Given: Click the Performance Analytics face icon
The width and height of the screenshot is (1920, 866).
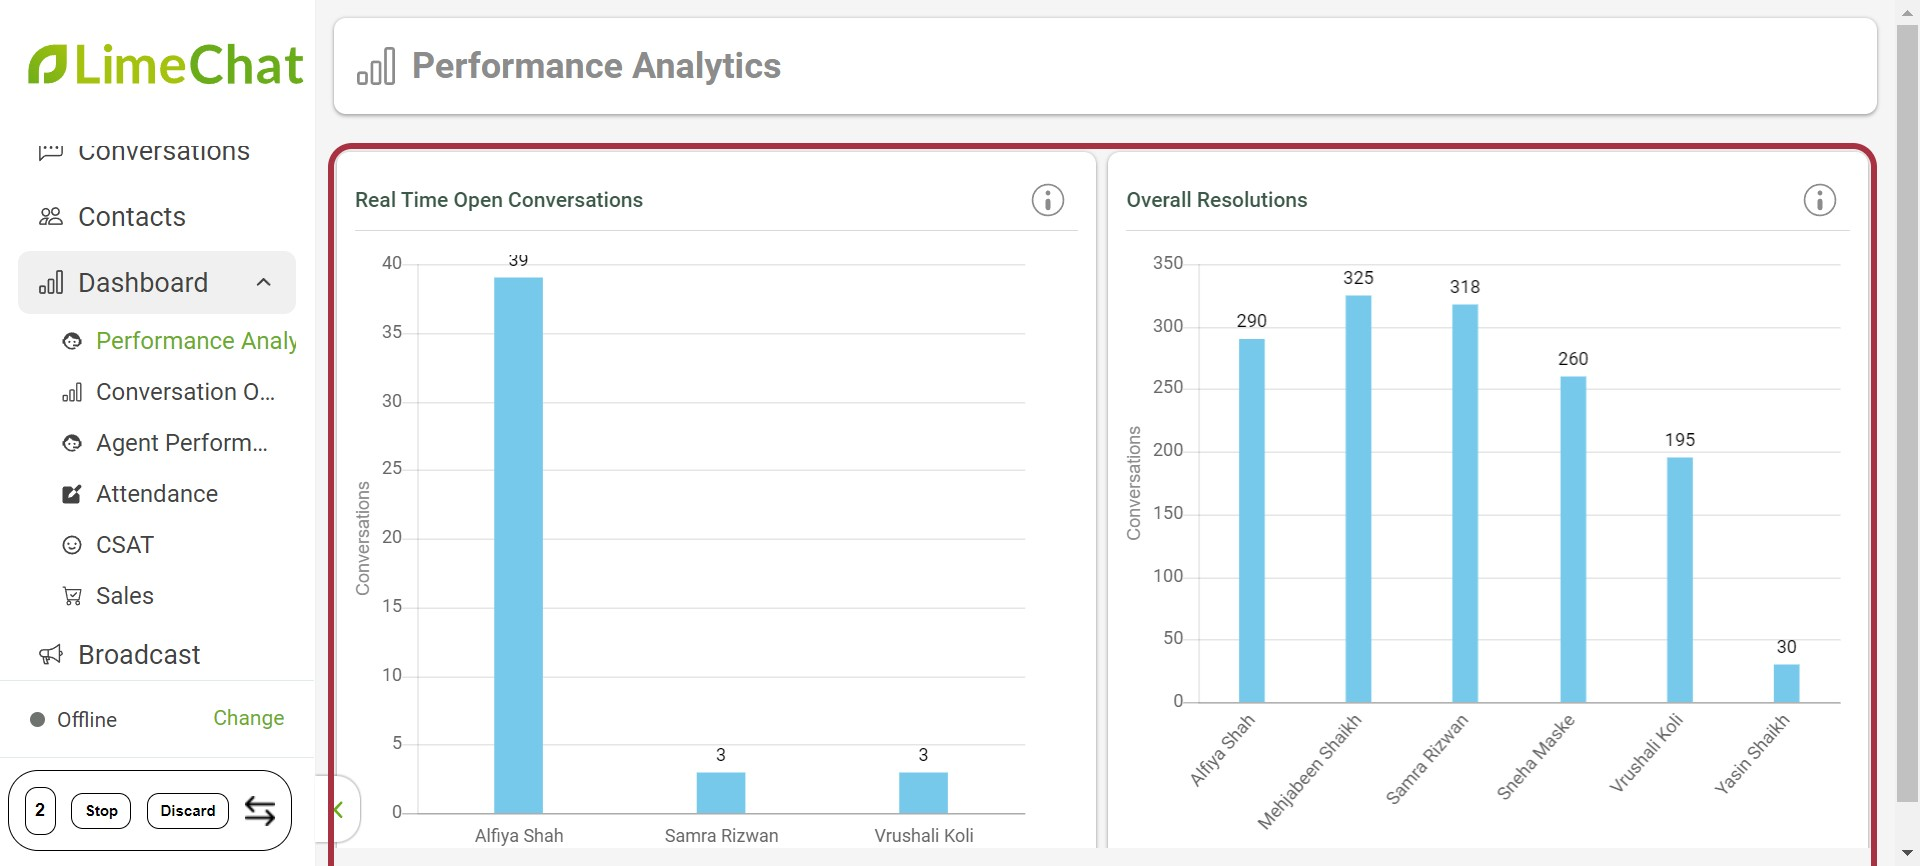Looking at the screenshot, I should point(72,341).
